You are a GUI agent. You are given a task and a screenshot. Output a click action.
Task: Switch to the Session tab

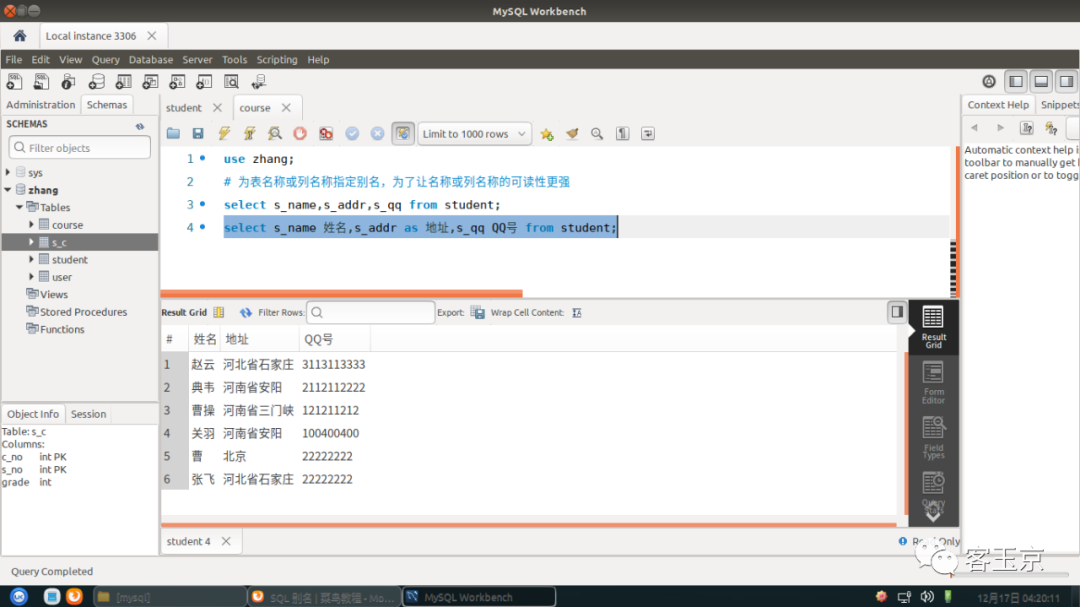pos(88,414)
